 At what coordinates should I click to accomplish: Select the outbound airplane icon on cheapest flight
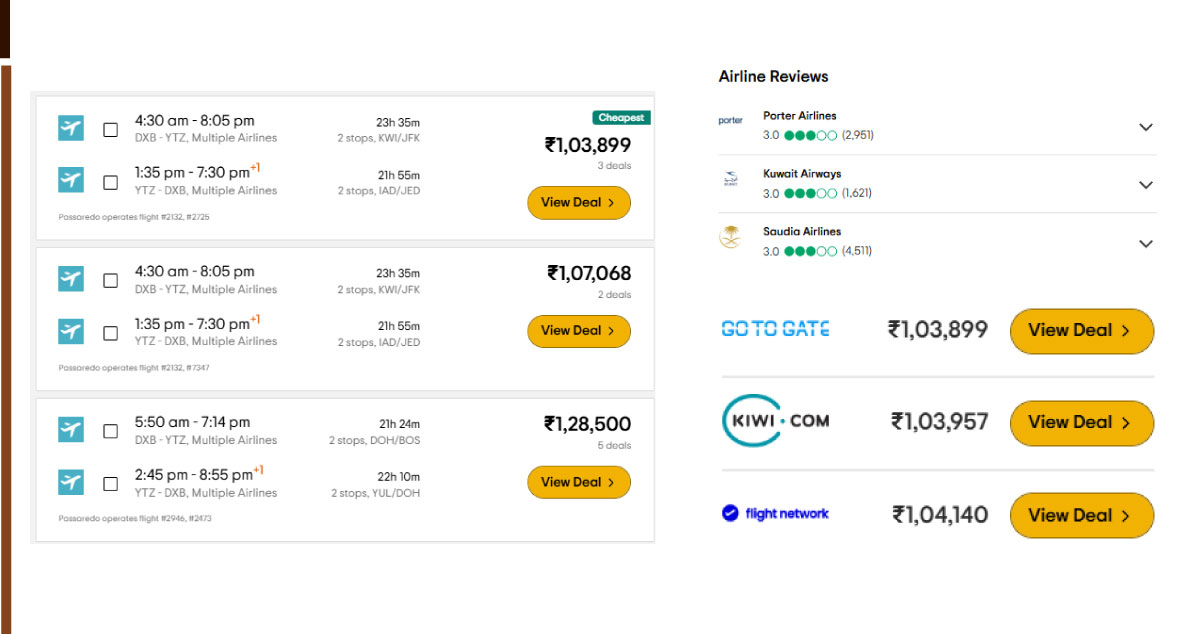point(70,127)
